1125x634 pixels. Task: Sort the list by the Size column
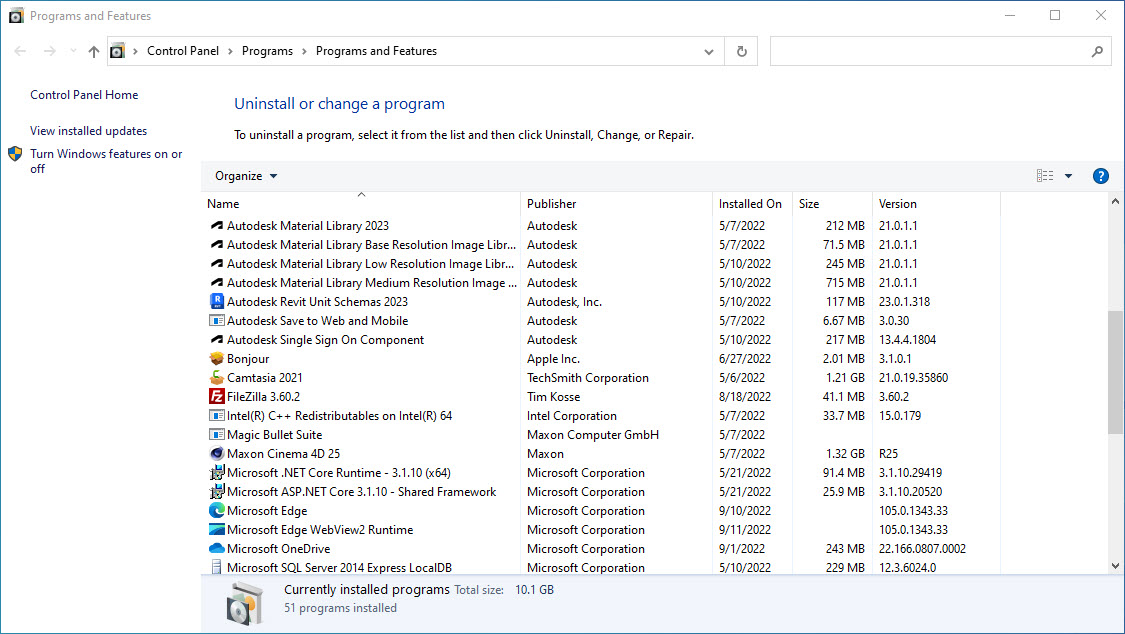(832, 204)
